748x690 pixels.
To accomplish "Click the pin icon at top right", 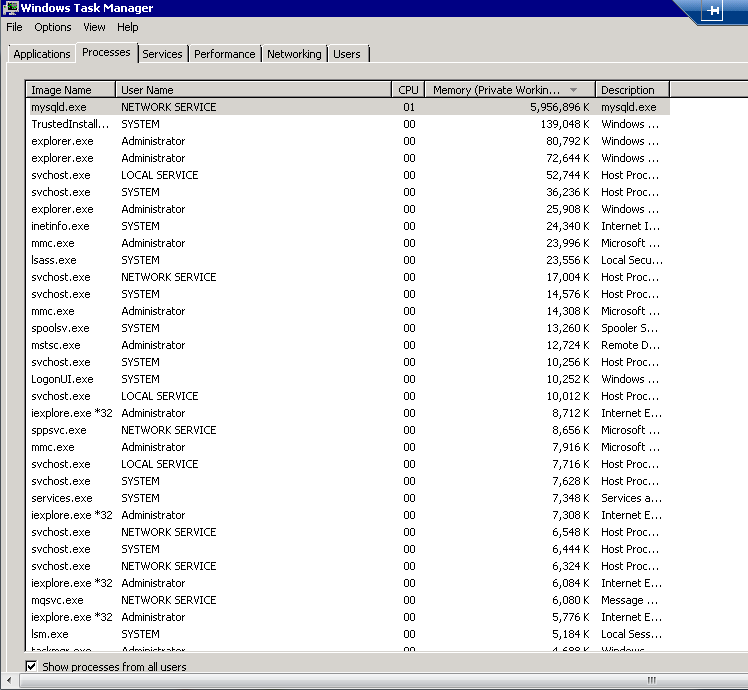I will point(713,11).
